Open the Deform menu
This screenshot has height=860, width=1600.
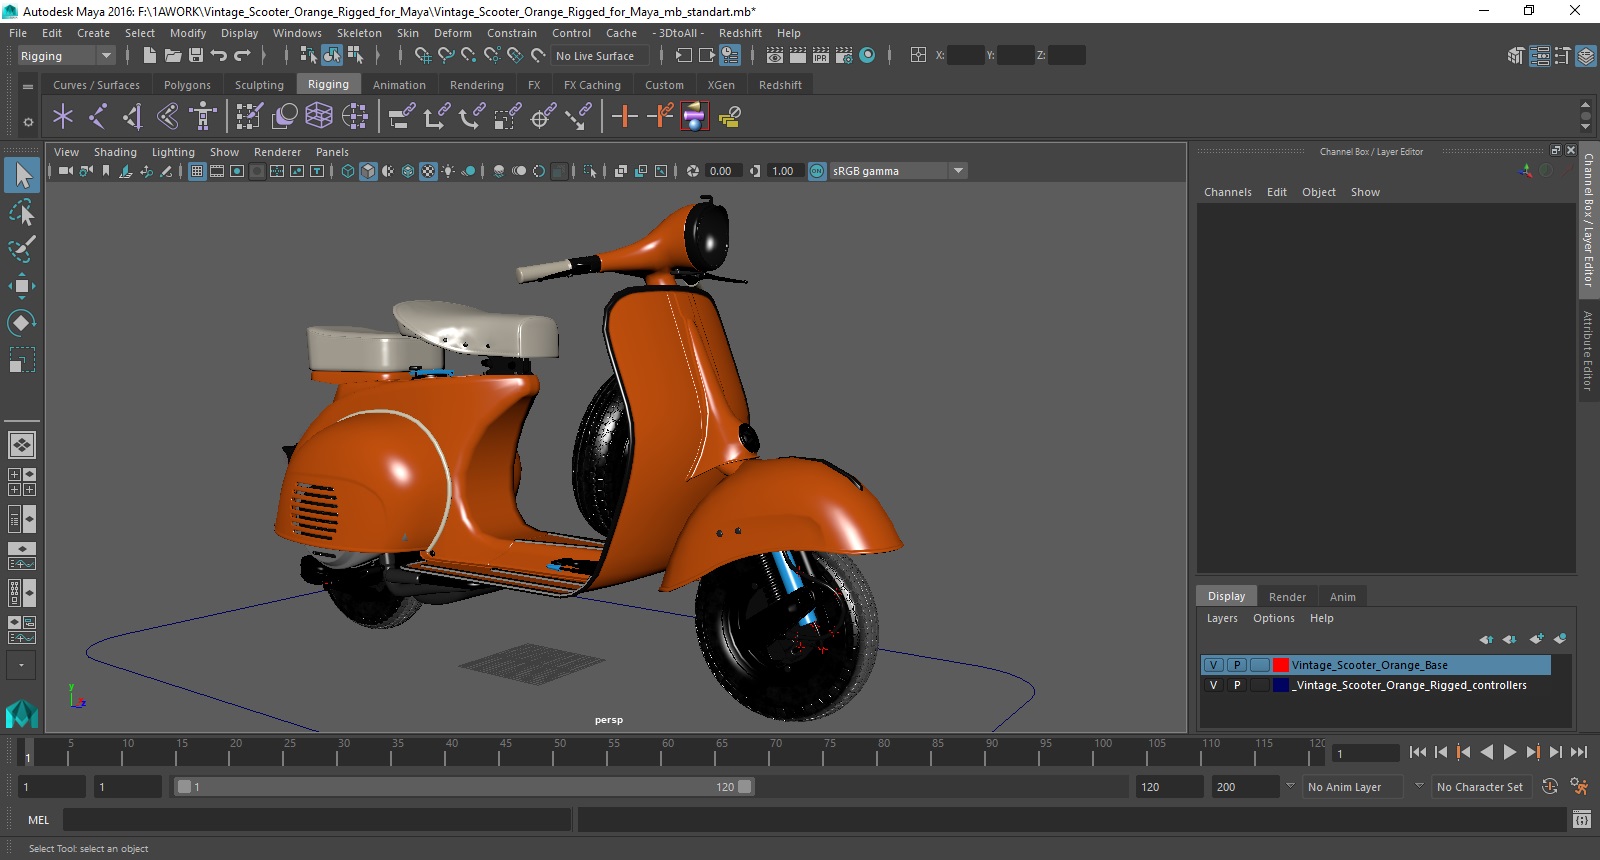(452, 33)
